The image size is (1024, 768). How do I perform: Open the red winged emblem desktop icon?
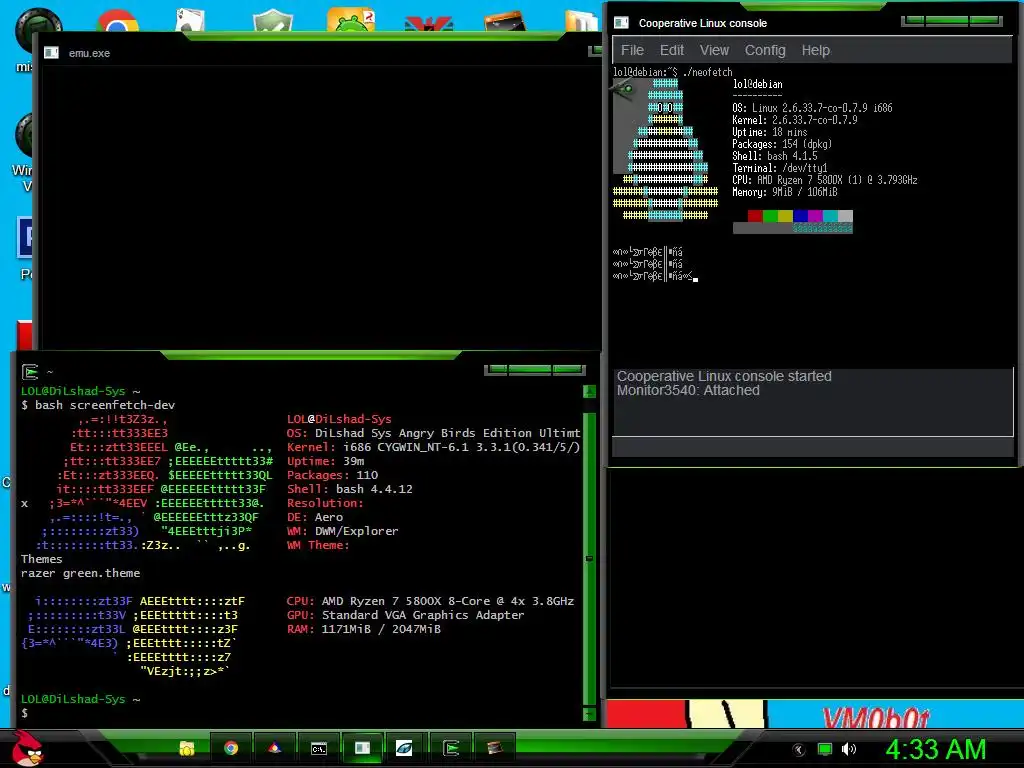click(x=428, y=24)
